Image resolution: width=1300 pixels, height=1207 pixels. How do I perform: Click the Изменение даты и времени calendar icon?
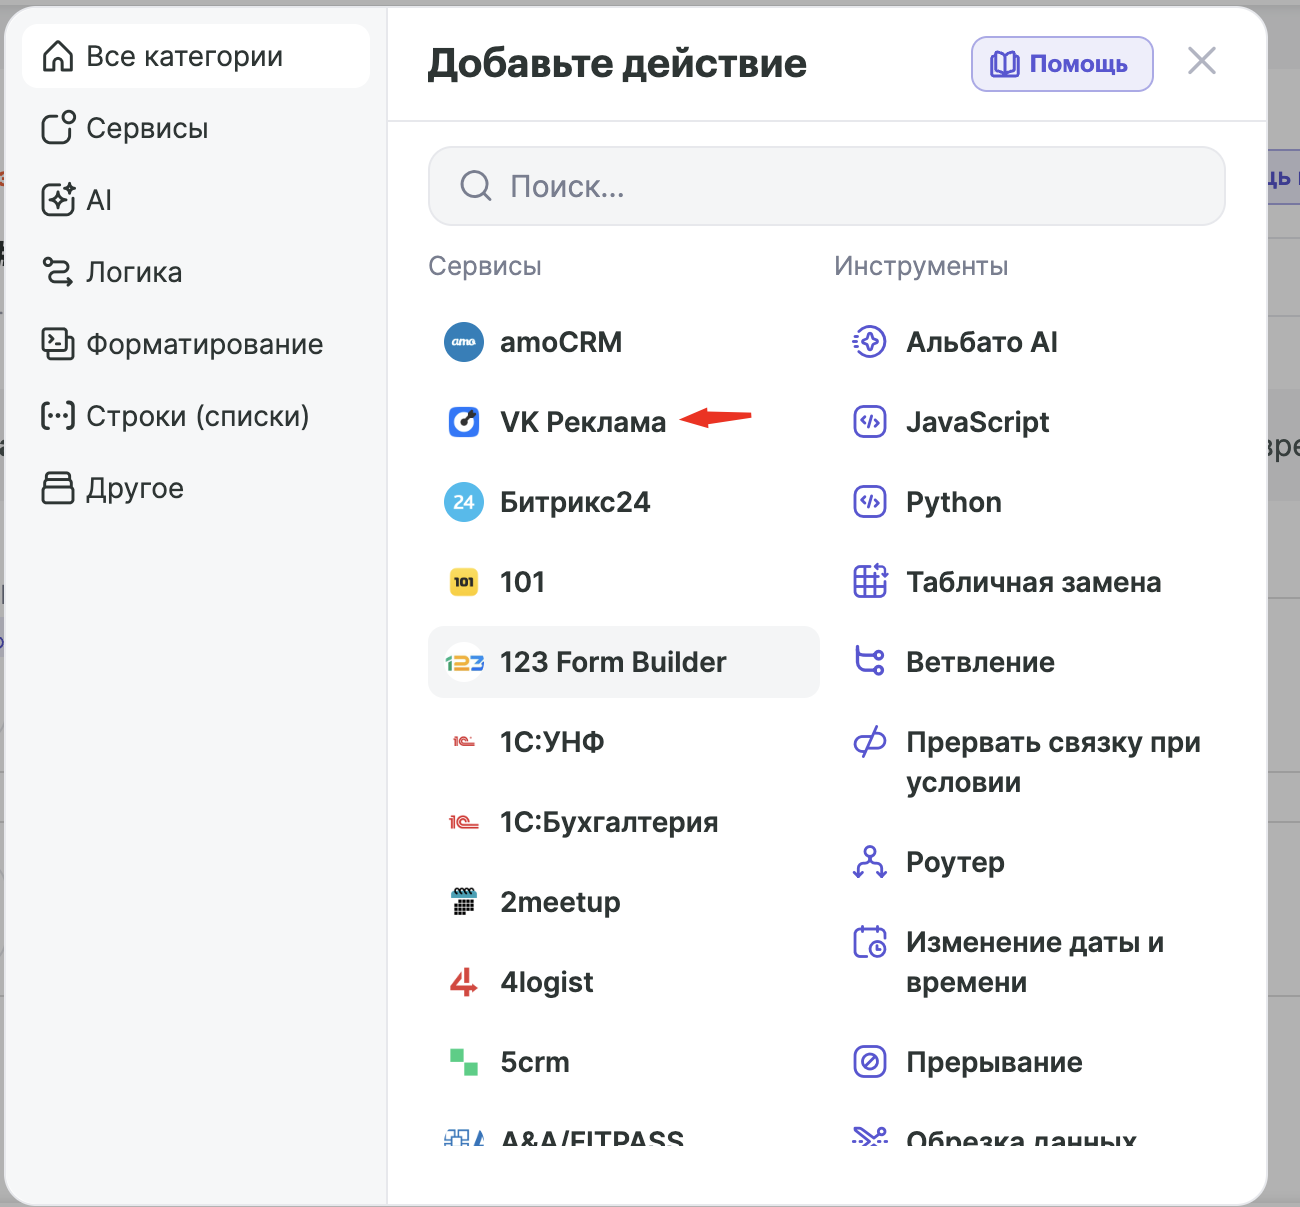(870, 942)
